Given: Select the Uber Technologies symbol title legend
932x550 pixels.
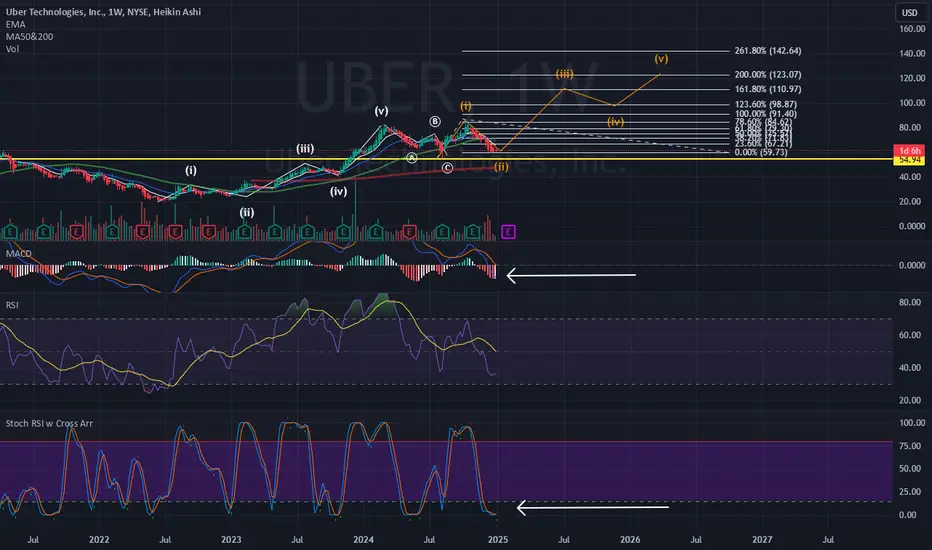Looking at the screenshot, I should click(103, 12).
